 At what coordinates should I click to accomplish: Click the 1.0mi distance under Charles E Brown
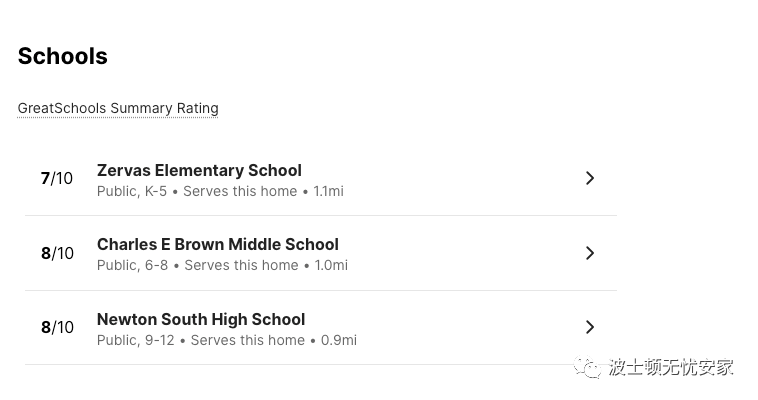pos(331,265)
